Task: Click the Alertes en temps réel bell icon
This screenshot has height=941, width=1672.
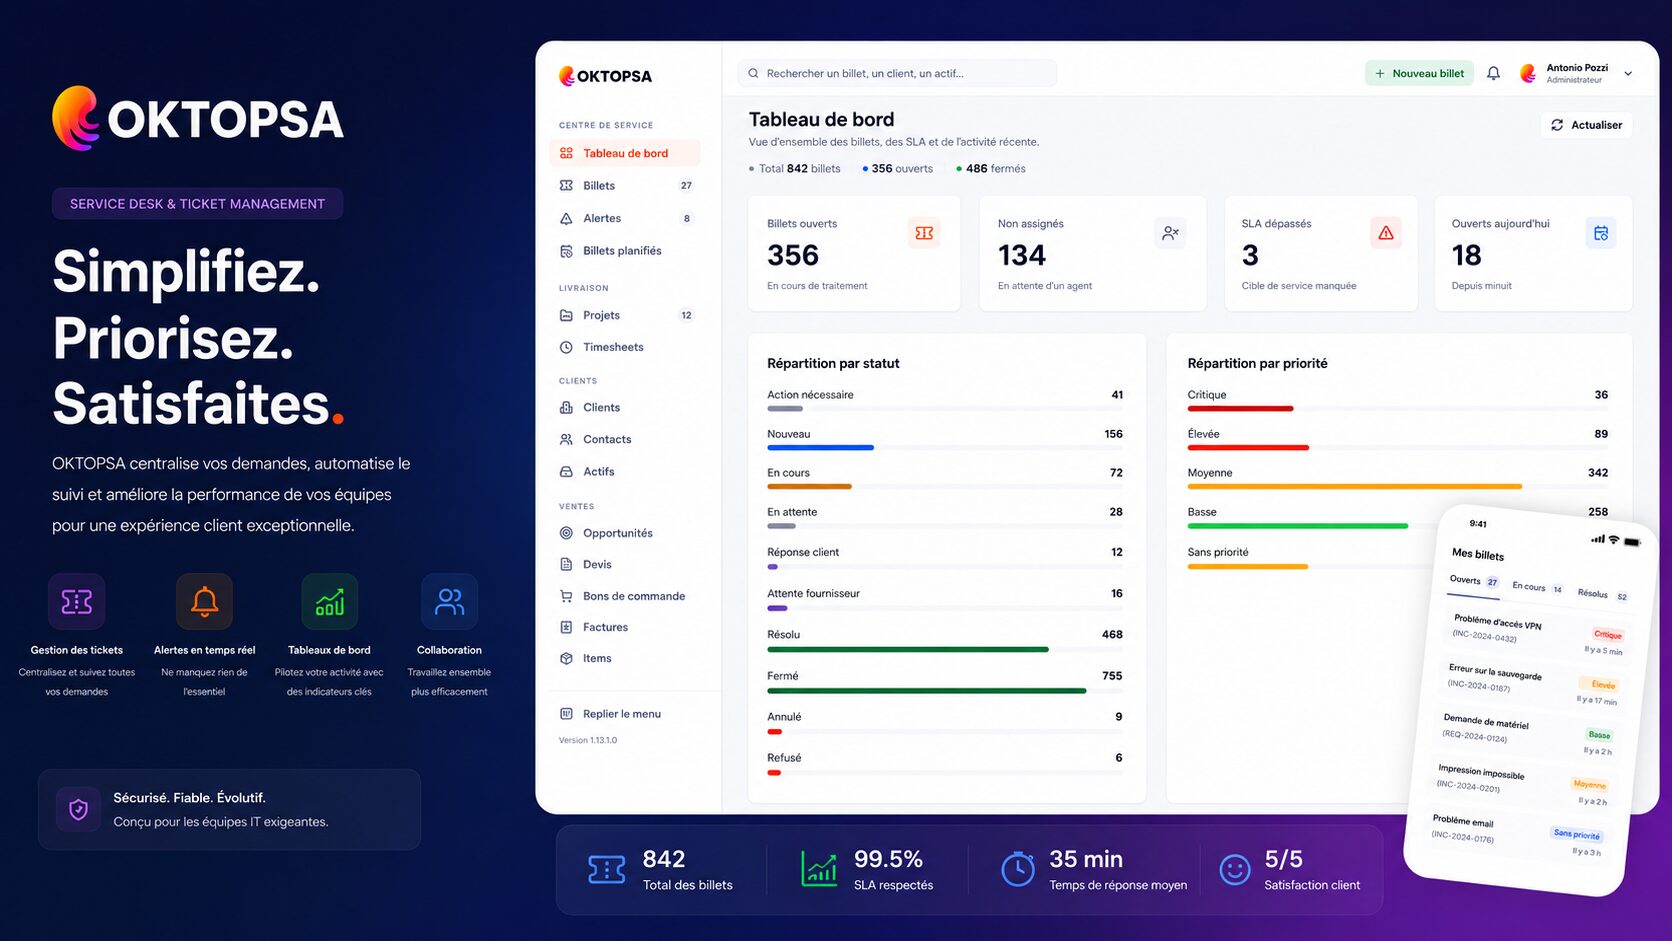Action: click(x=204, y=602)
